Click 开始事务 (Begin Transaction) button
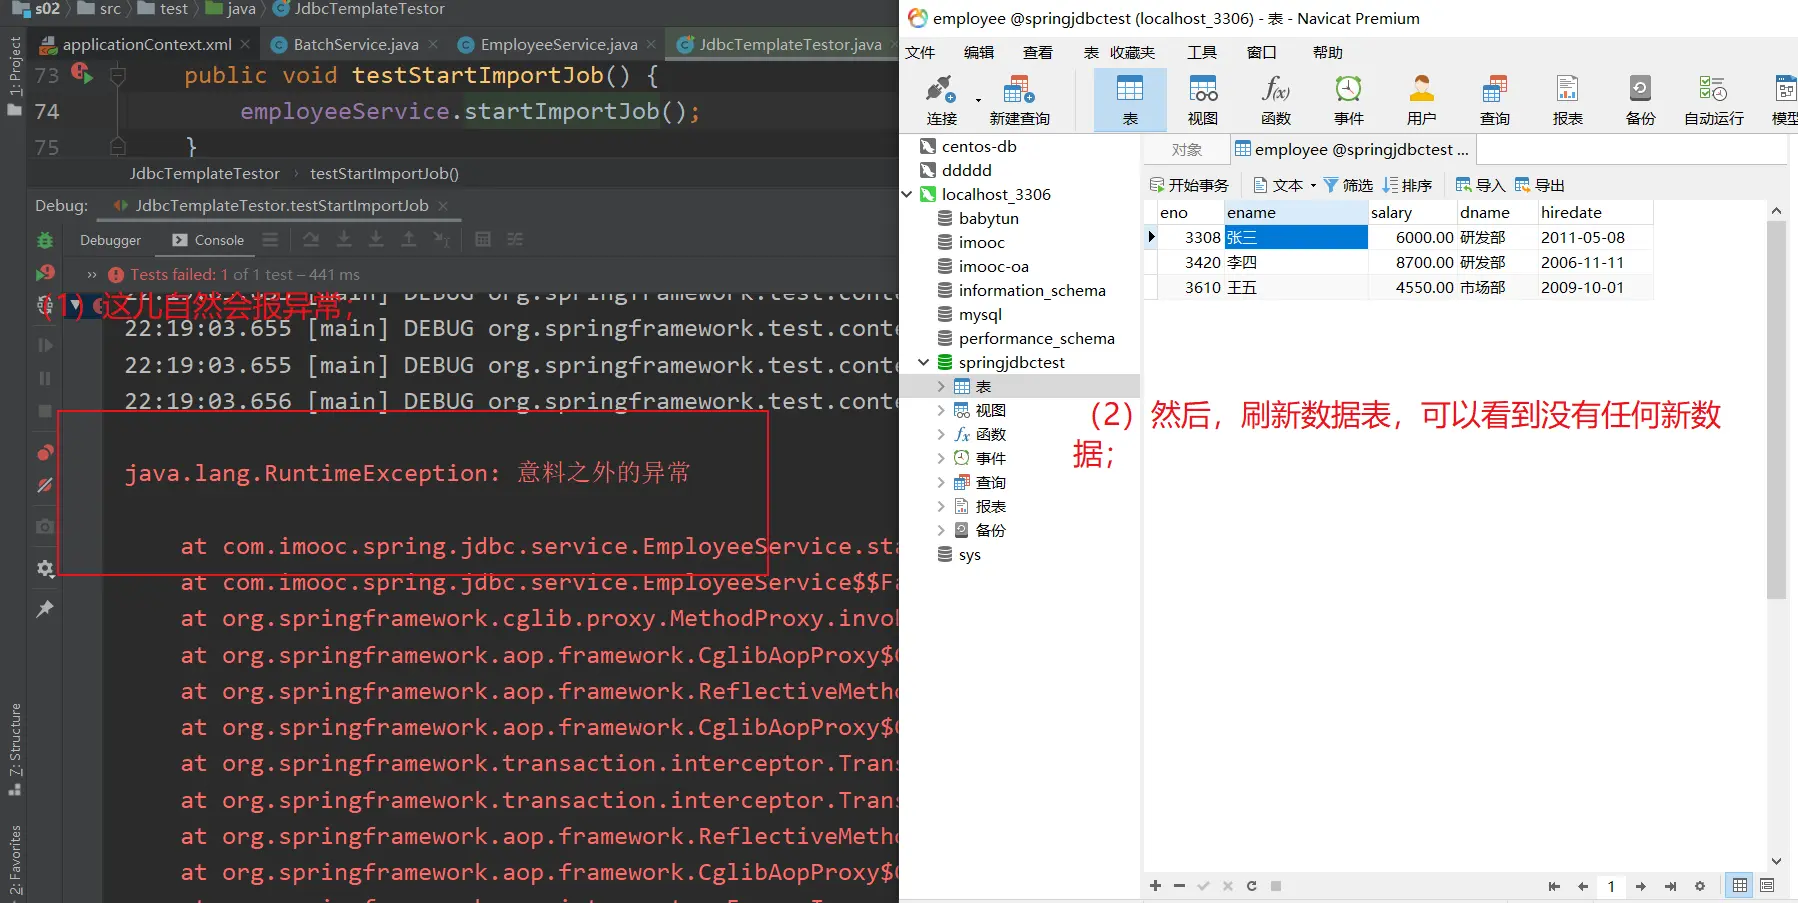 (x=1189, y=185)
